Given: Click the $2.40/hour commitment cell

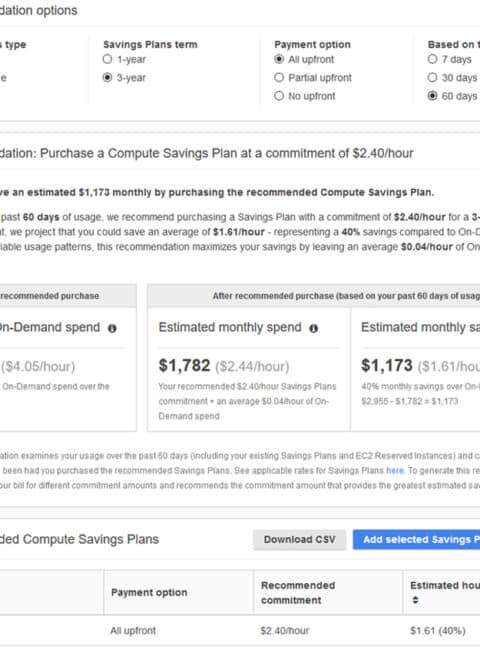Looking at the screenshot, I should coord(285,631).
